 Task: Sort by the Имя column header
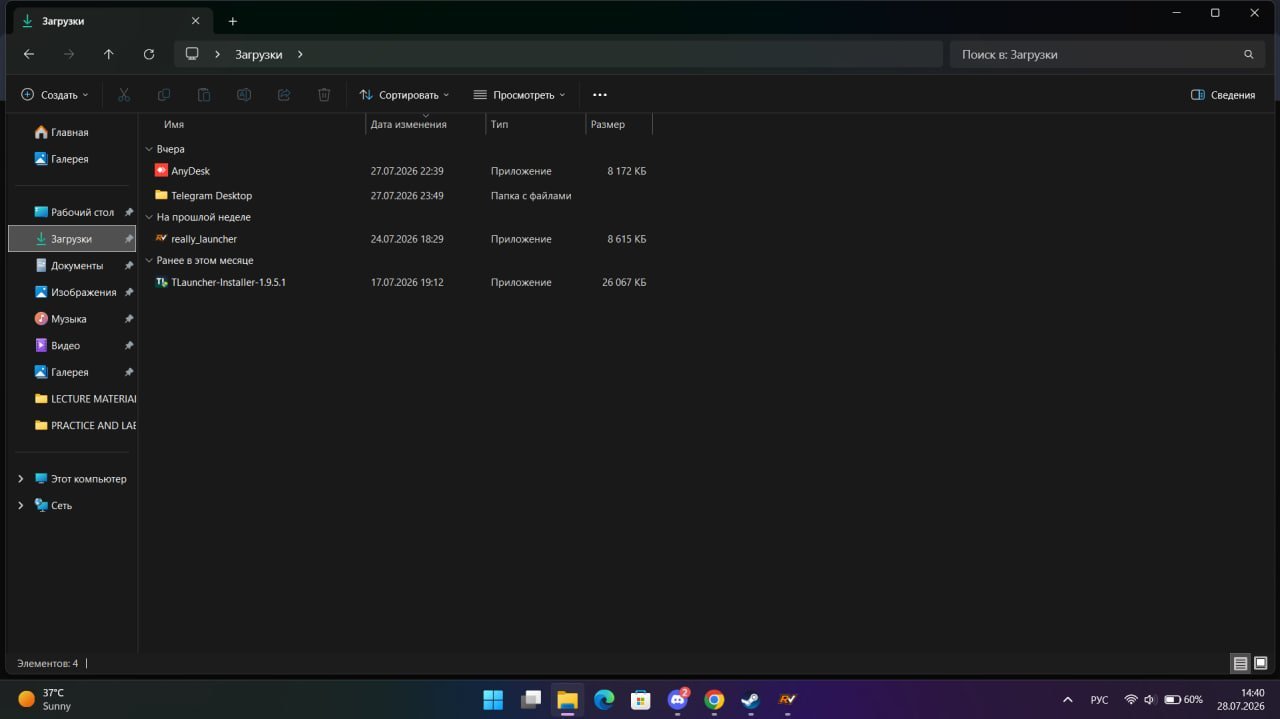point(174,125)
